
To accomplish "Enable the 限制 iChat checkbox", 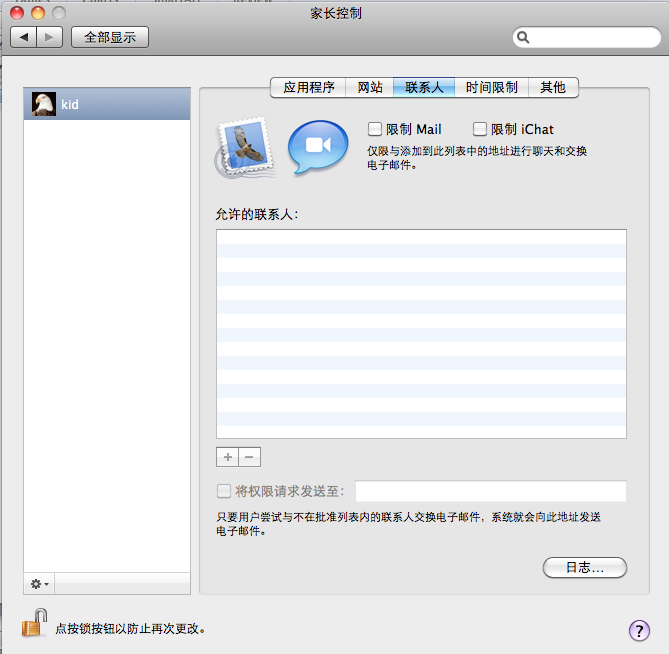I will pyautogui.click(x=480, y=129).
